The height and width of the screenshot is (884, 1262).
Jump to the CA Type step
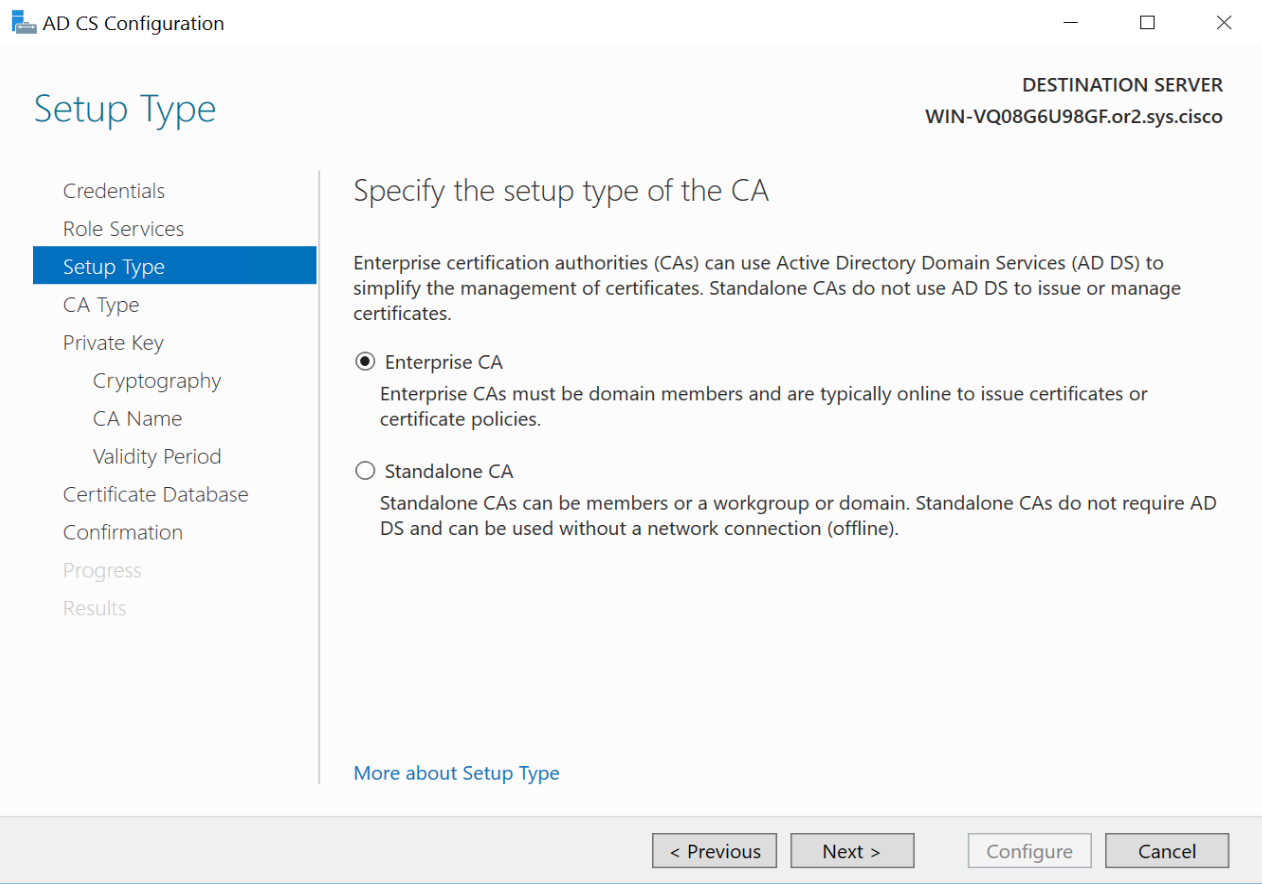101,305
